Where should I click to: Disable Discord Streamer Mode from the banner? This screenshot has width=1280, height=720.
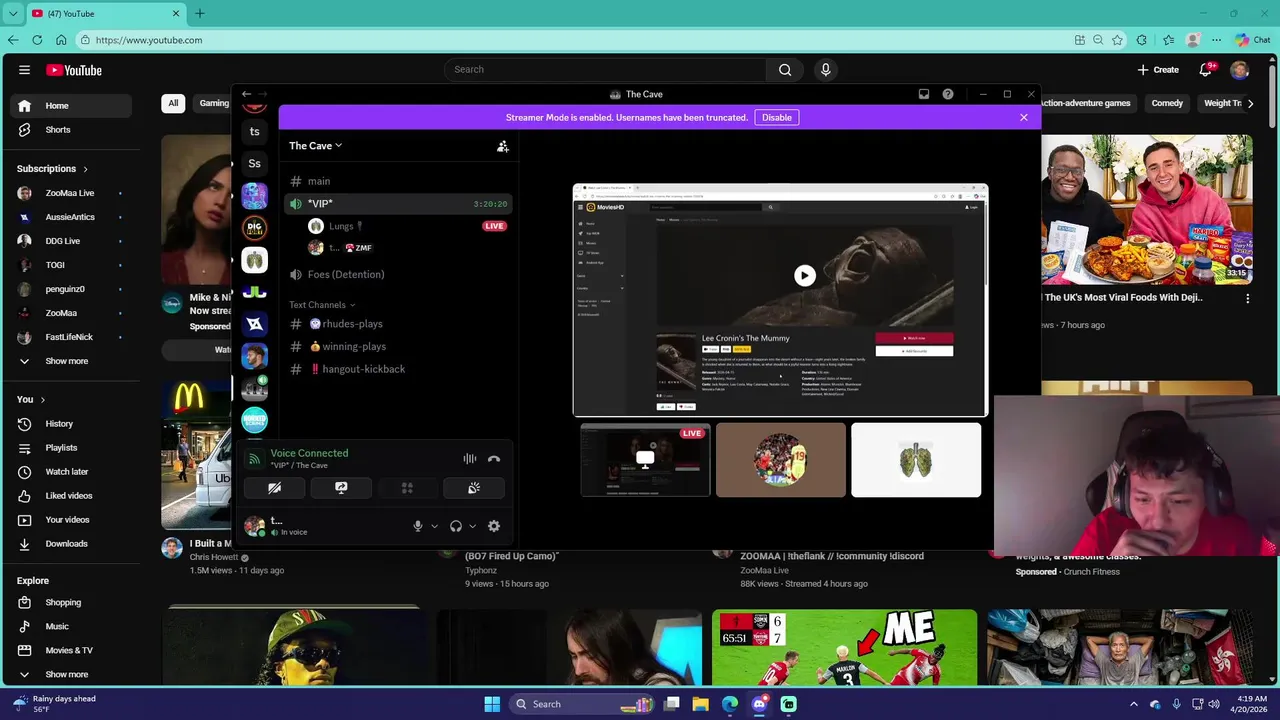776,117
